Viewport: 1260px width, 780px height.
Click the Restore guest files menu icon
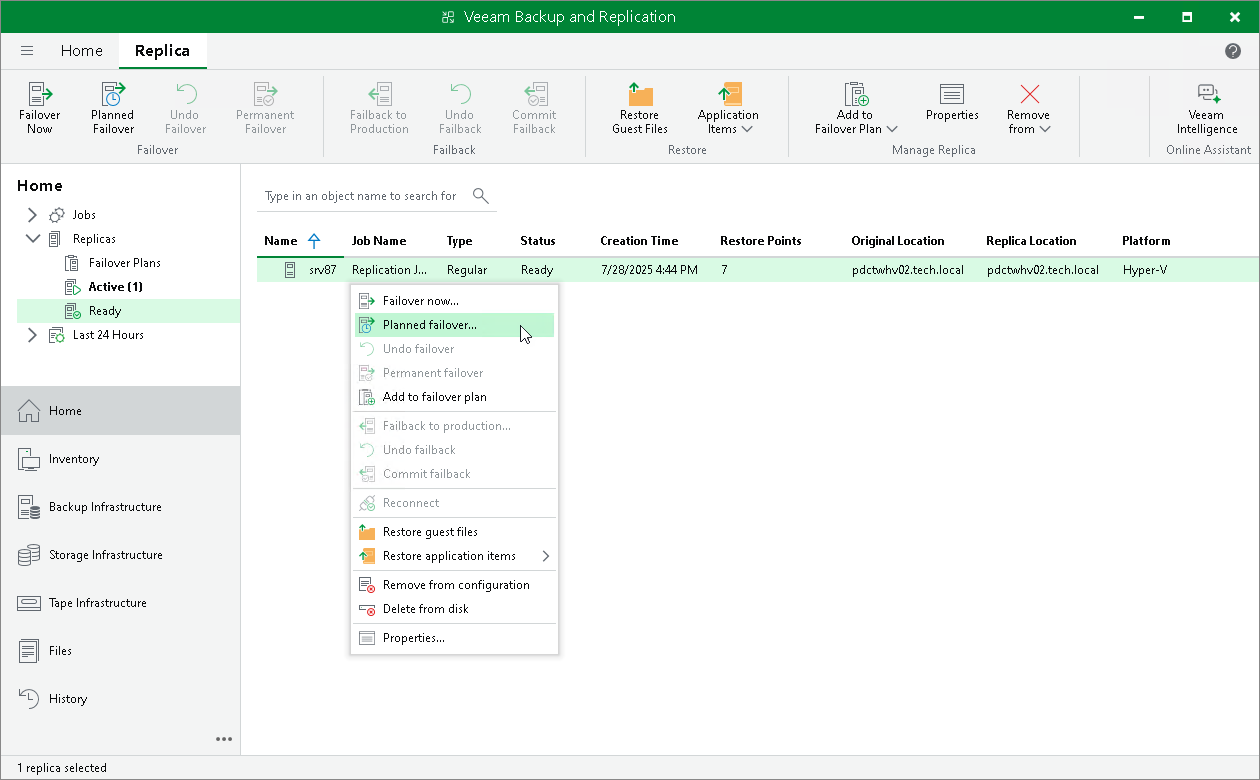click(367, 532)
